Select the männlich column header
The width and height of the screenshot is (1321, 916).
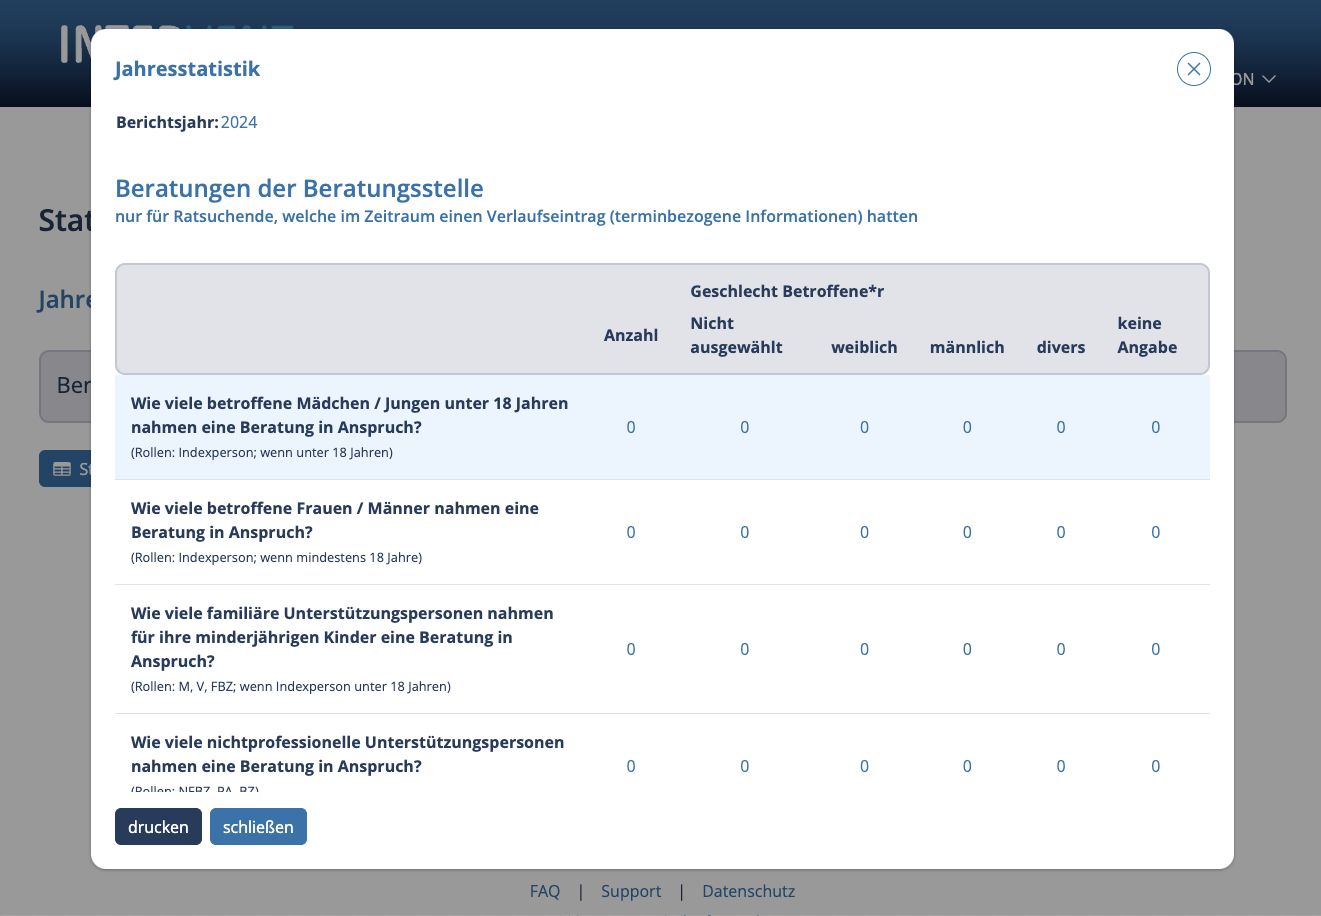coord(967,347)
